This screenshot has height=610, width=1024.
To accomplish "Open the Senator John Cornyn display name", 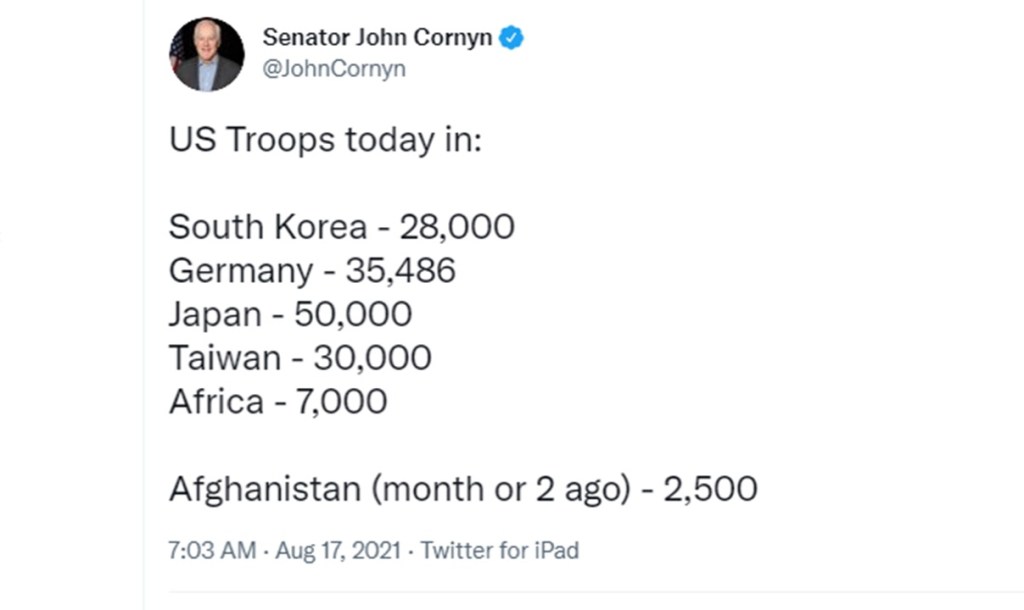I will (378, 38).
